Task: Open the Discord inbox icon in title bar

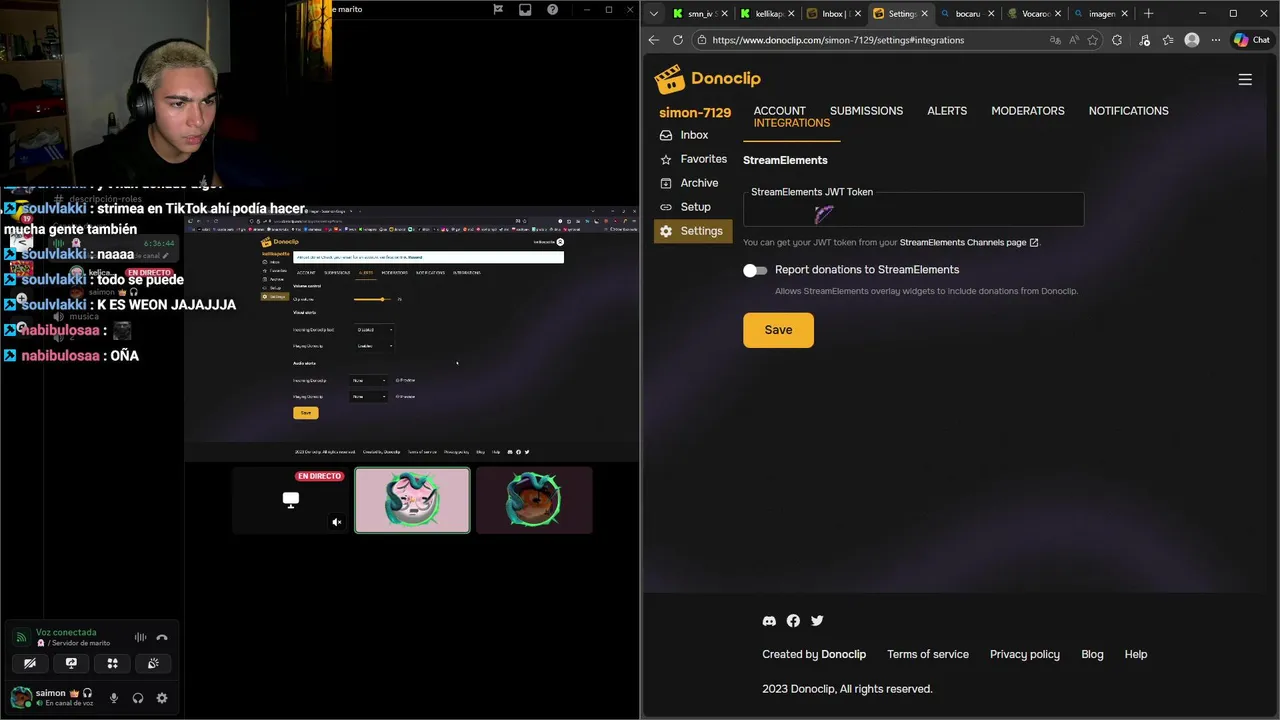Action: (525, 10)
